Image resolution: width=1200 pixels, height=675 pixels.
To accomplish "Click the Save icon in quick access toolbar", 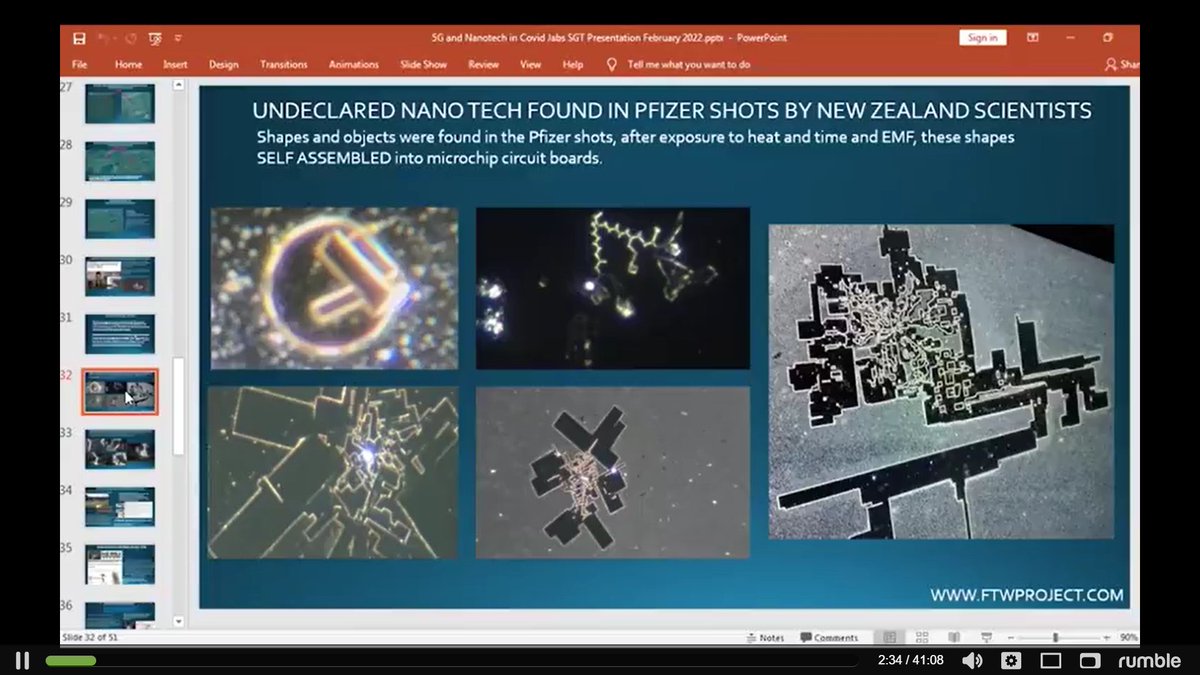I will (x=80, y=36).
